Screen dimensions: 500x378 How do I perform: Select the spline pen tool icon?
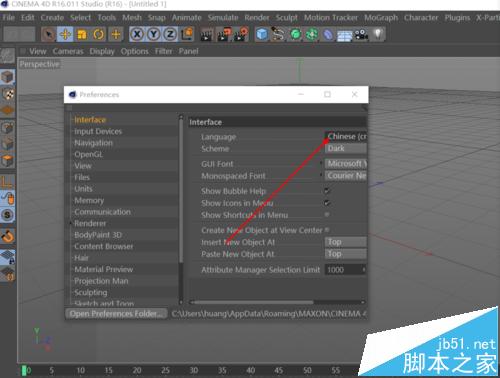pyautogui.click(x=279, y=34)
